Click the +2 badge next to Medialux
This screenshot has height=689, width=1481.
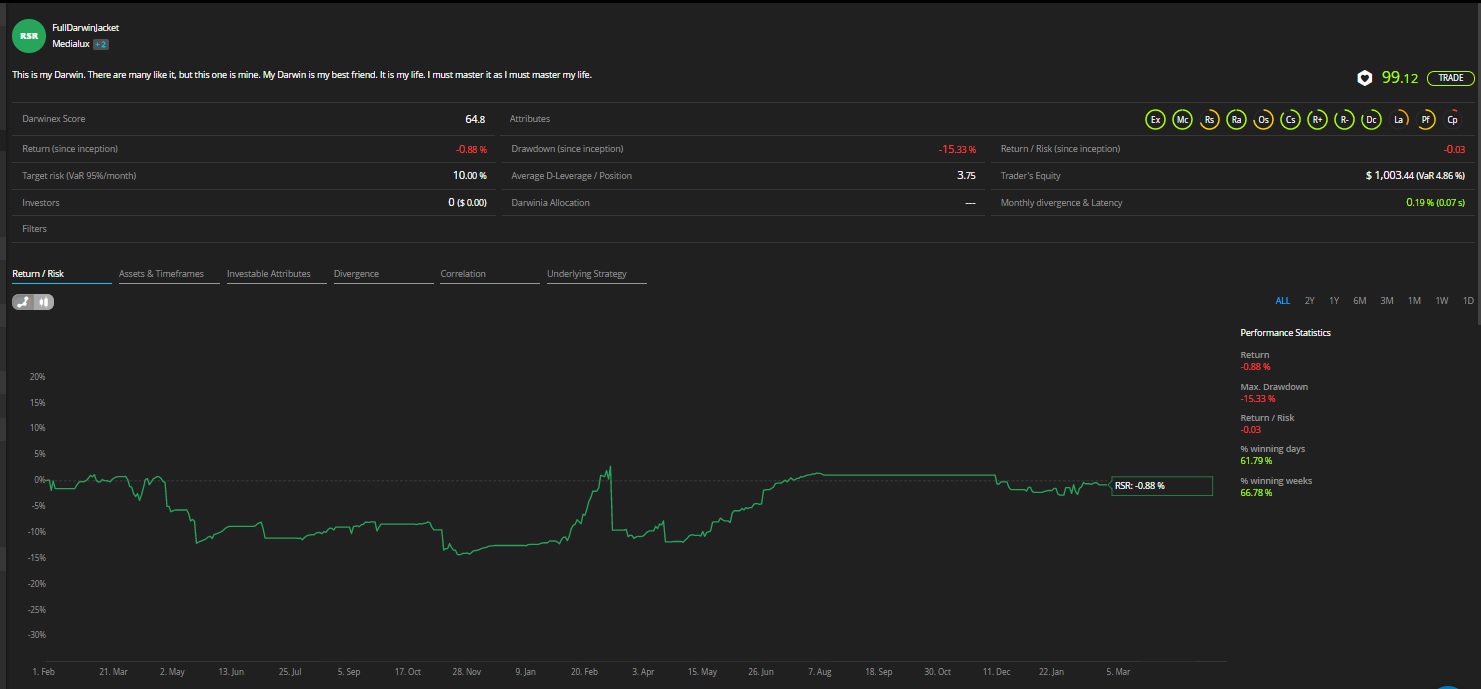pyautogui.click(x=101, y=44)
